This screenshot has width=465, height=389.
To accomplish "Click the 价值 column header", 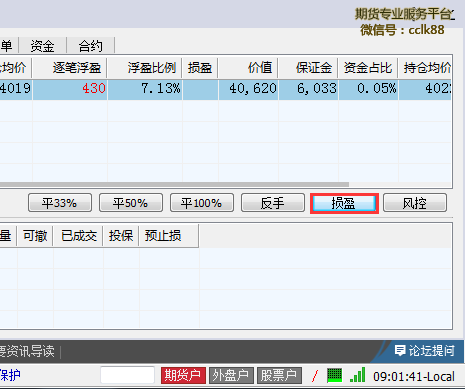I will [248, 68].
